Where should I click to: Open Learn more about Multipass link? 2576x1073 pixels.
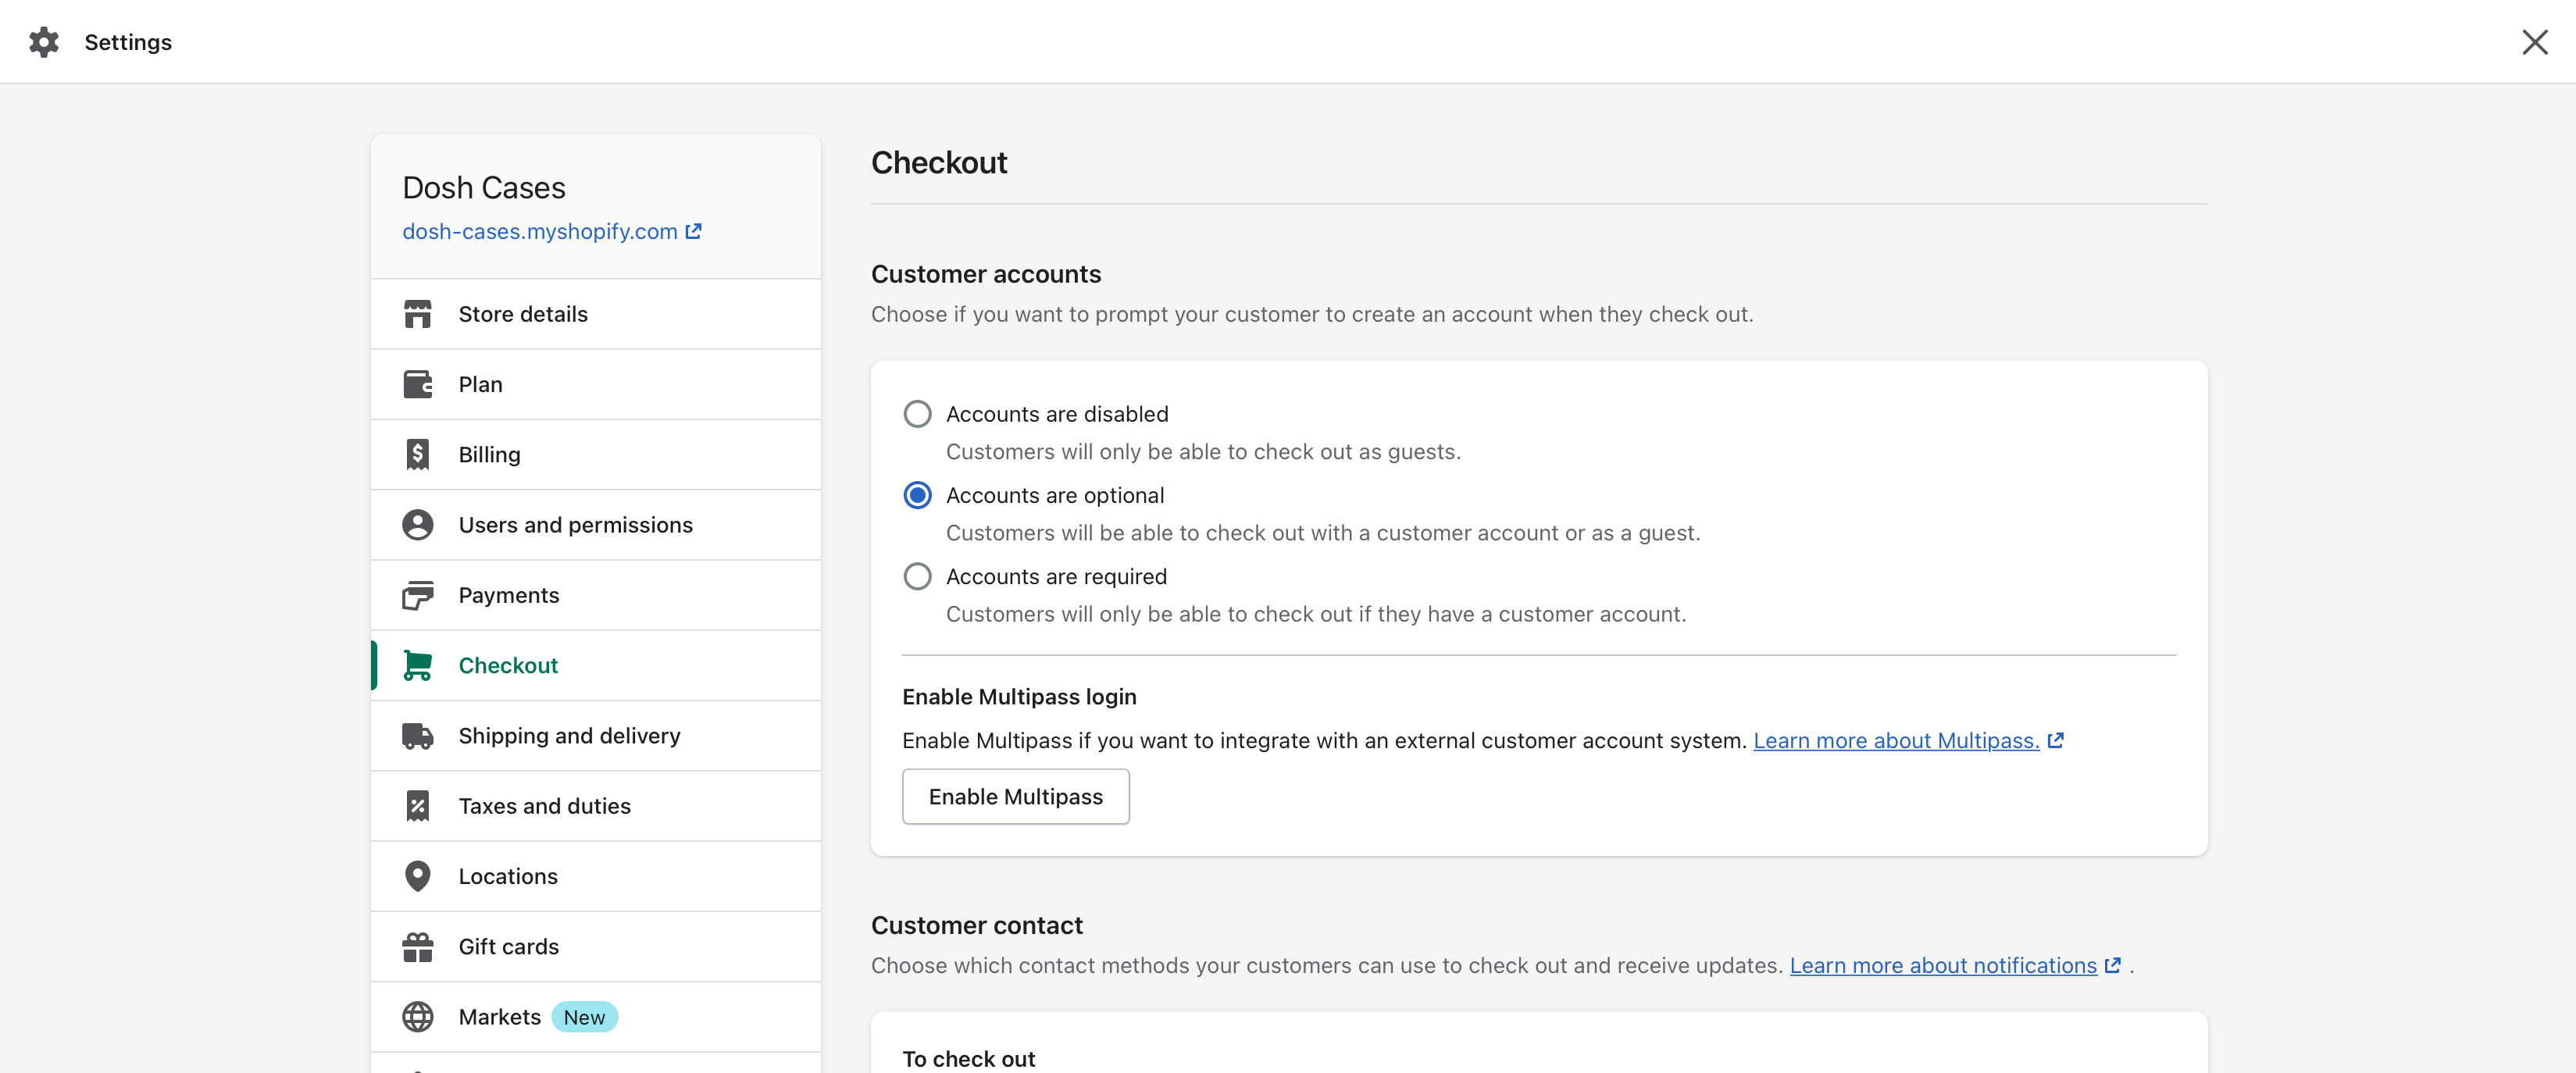click(x=1896, y=741)
